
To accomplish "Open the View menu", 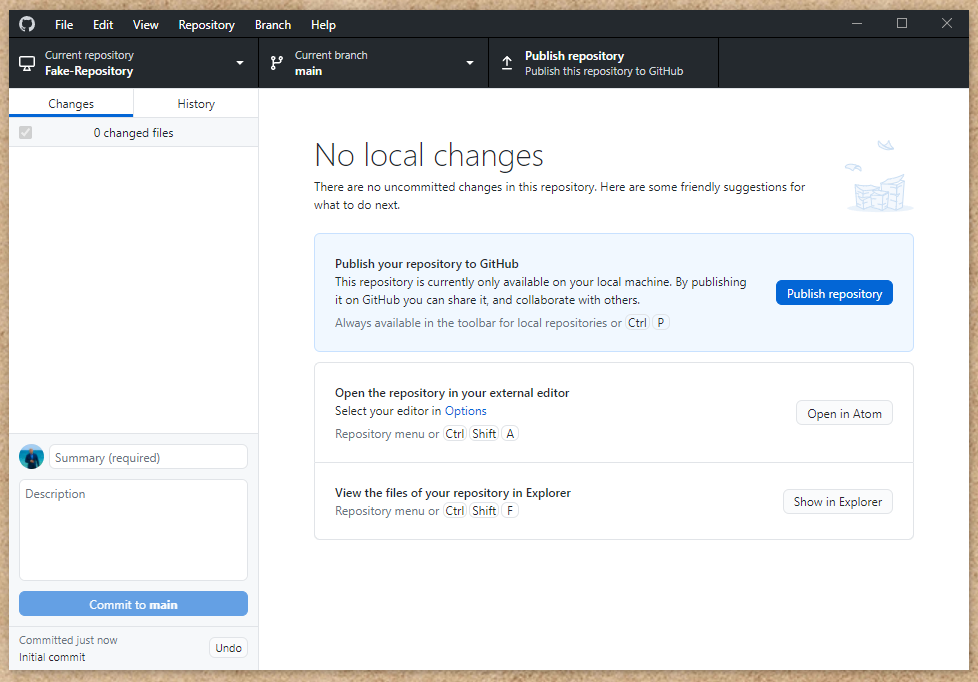I will [145, 25].
